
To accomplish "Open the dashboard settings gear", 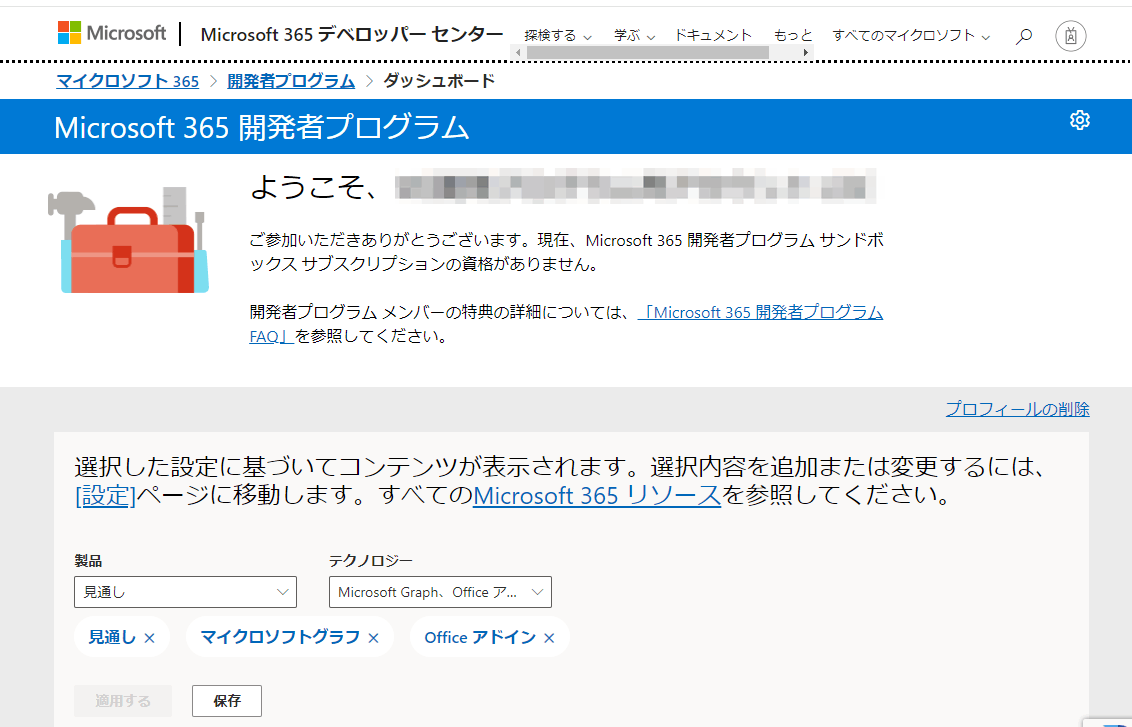I will (x=1079, y=120).
